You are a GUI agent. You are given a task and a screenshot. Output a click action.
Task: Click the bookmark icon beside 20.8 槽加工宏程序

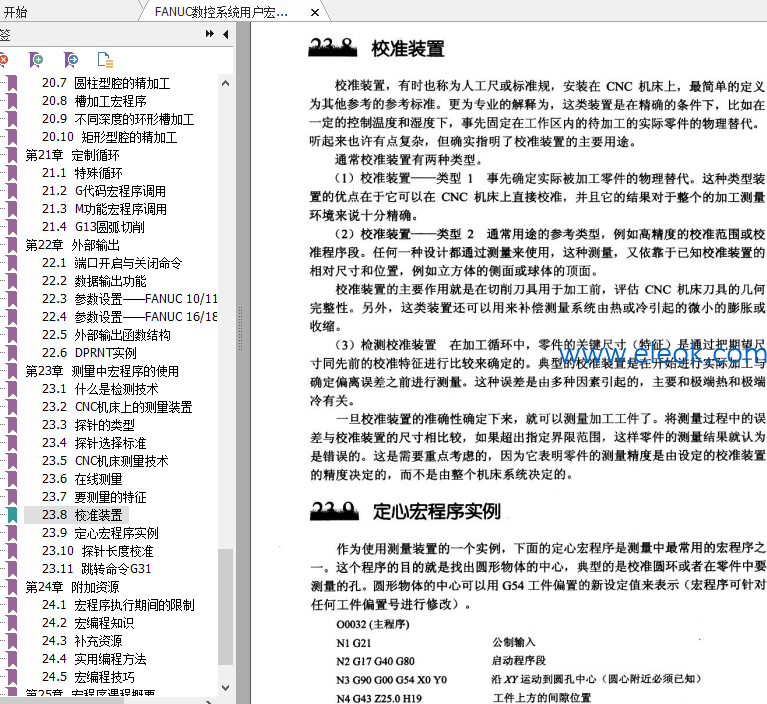[12, 101]
